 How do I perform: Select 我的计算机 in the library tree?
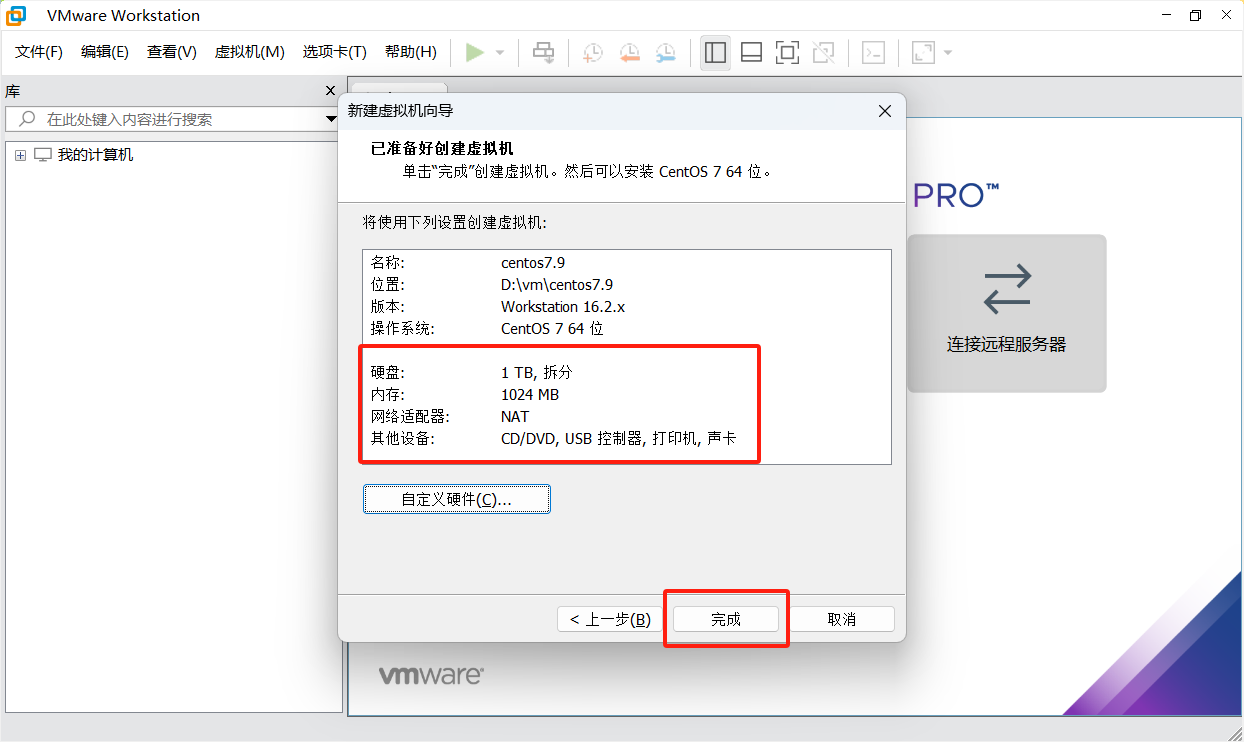[x=95, y=155]
